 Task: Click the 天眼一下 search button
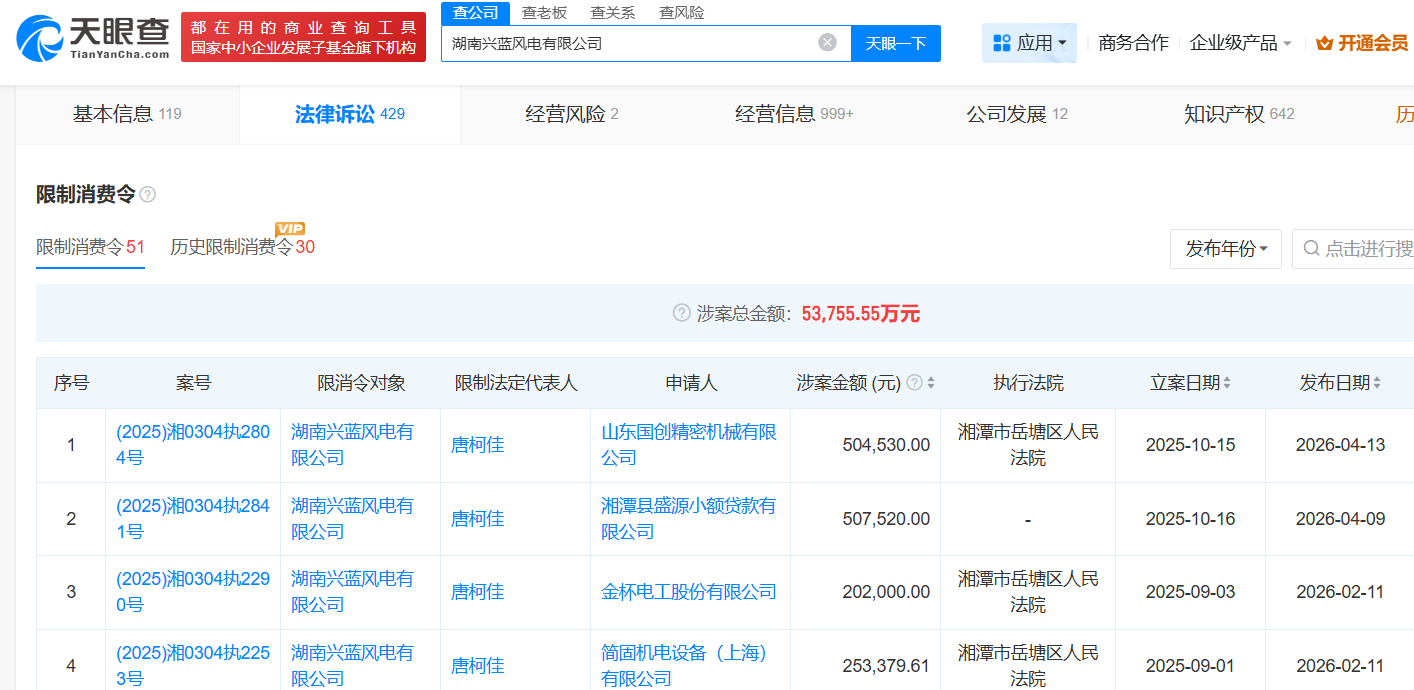click(895, 43)
